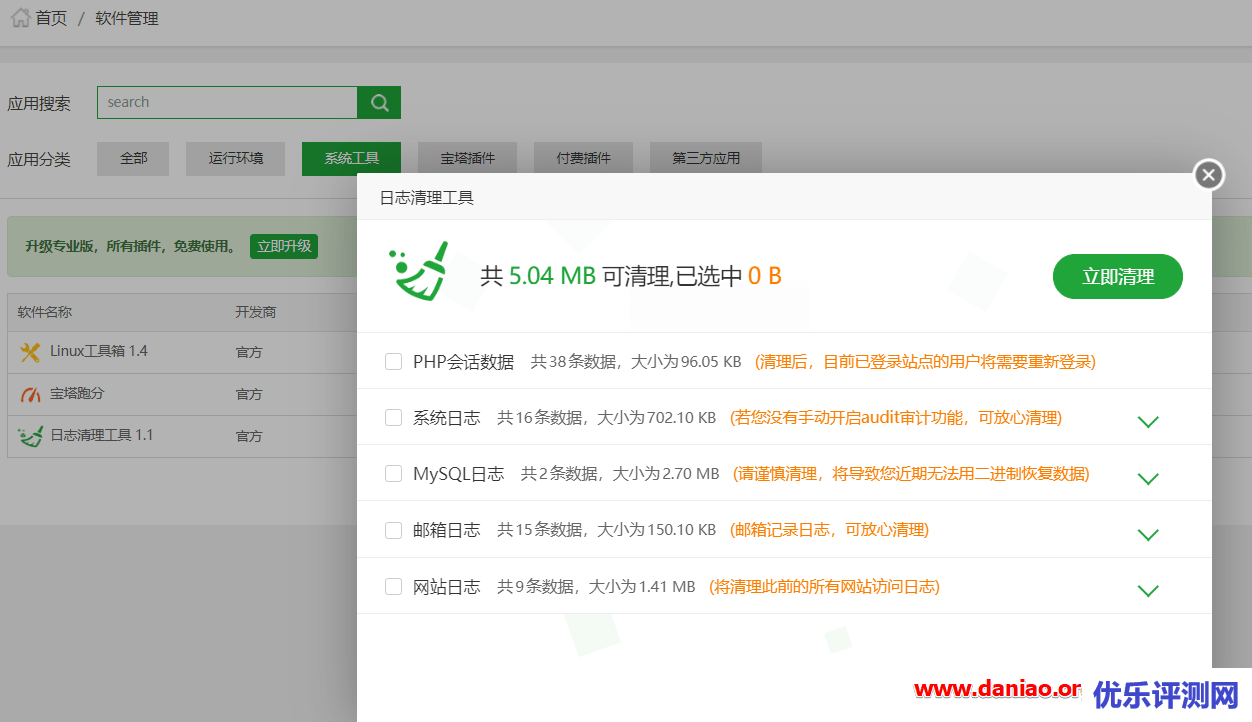Select the 网站日志 checkbox
Viewport: 1252px width, 722px height.
coord(393,587)
